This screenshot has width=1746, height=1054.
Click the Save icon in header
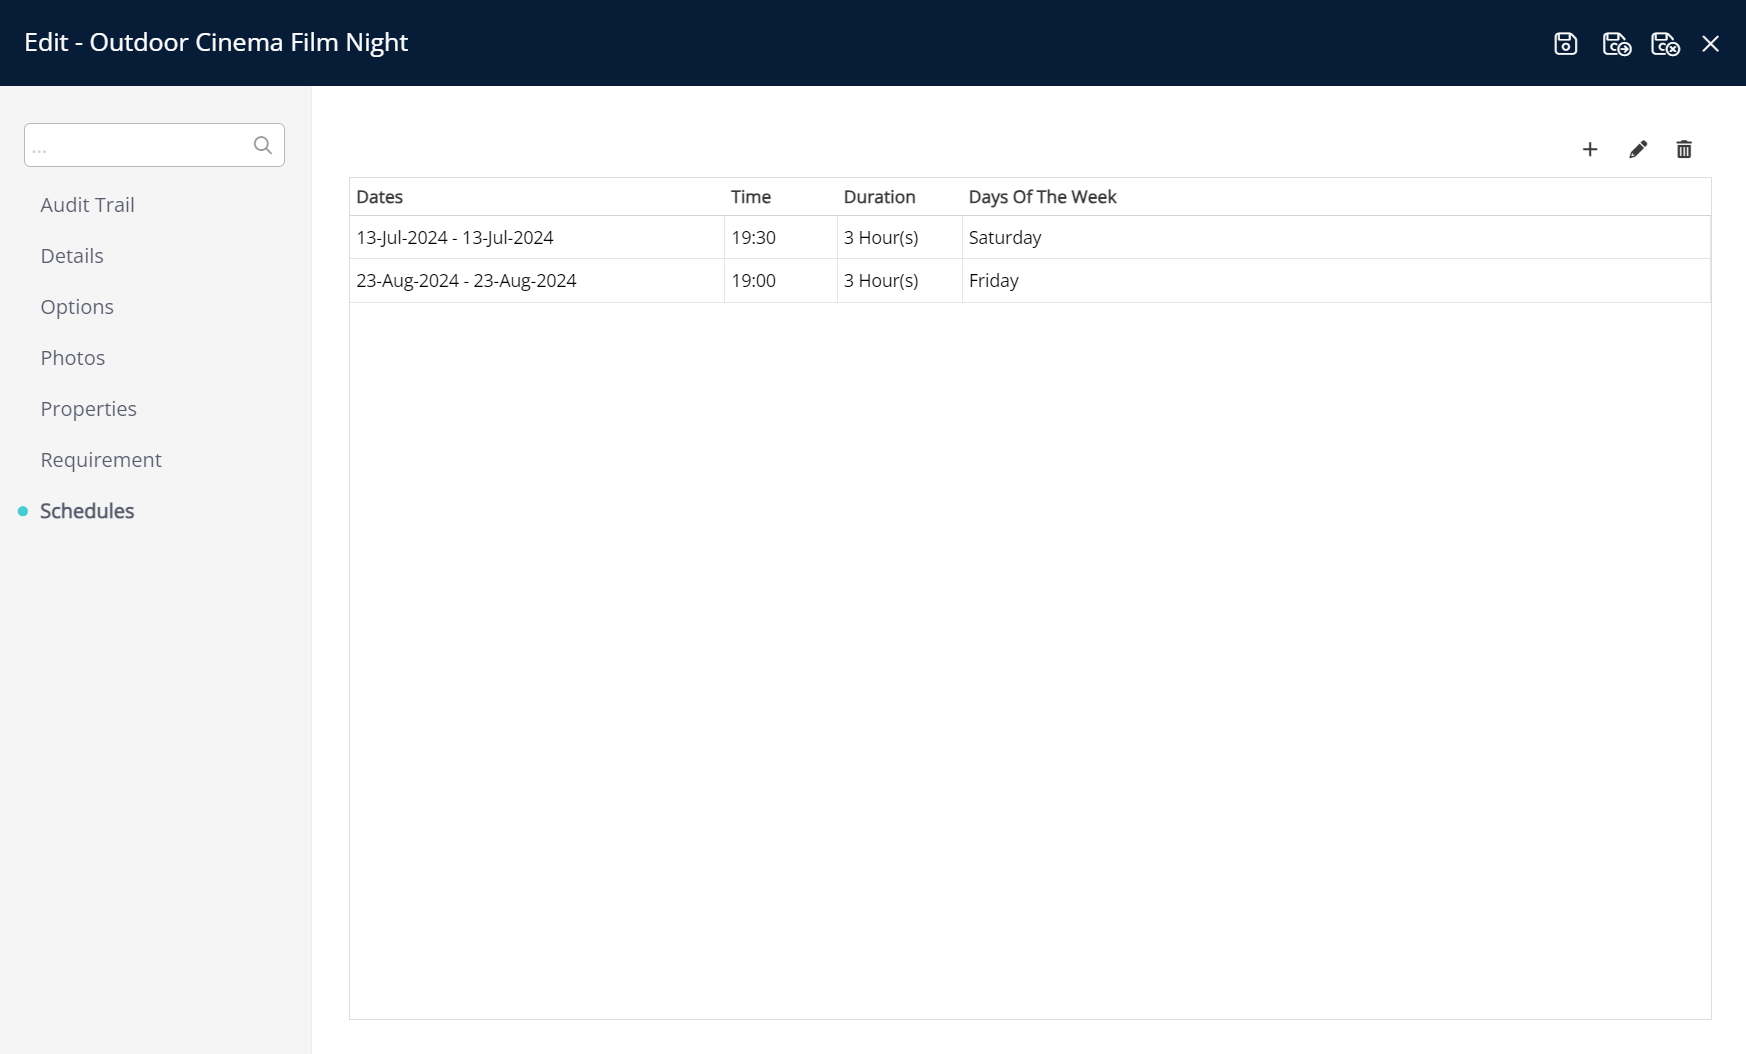tap(1565, 44)
